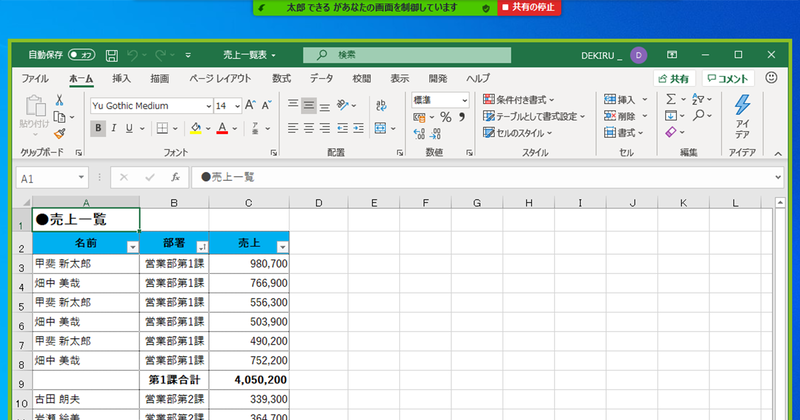
Task: Click the Redo arrow icon
Action: click(x=160, y=55)
